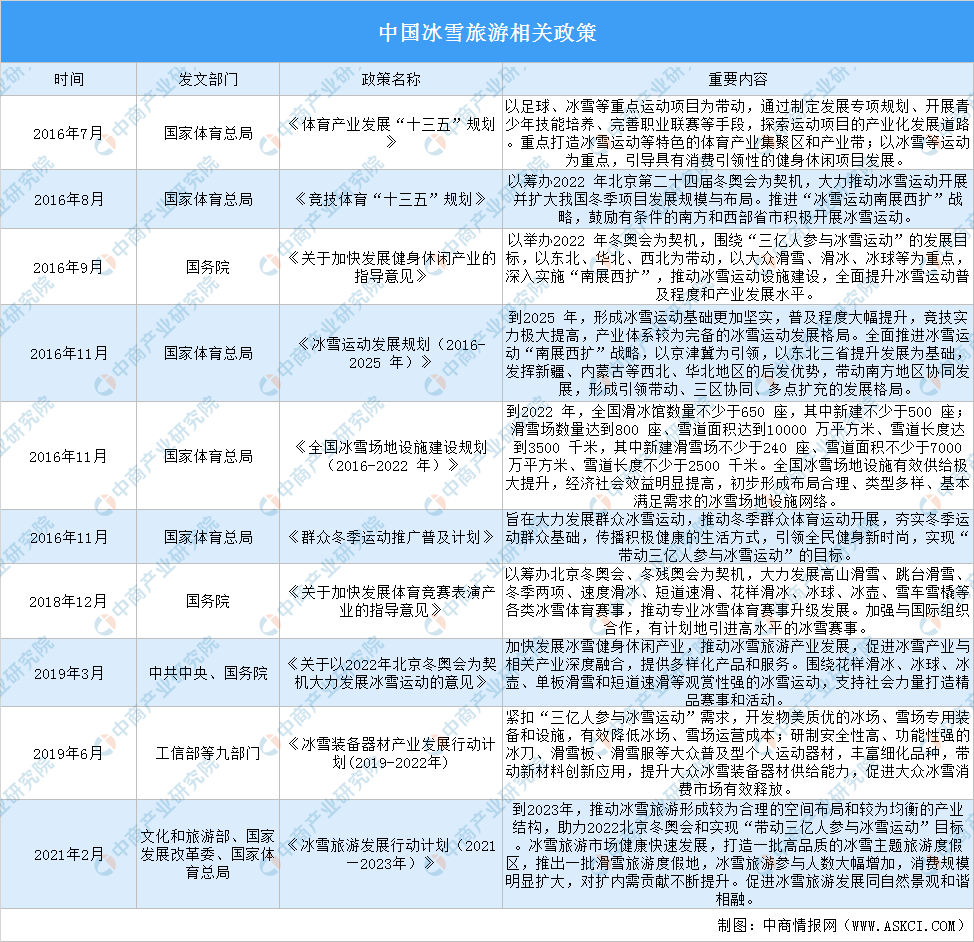The image size is (974, 942).
Task: Select 国家体育总局 in the 2016年8月 row
Action: (208, 199)
